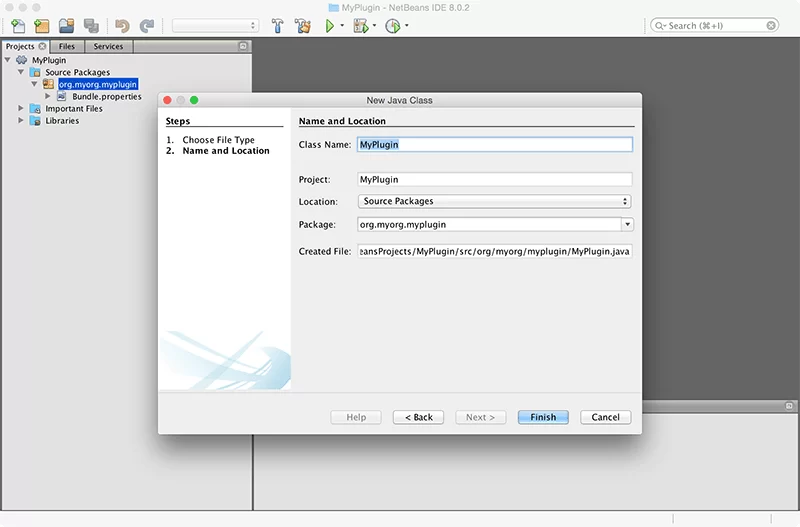Click the Cancel button
The image size is (800, 527).
[606, 417]
